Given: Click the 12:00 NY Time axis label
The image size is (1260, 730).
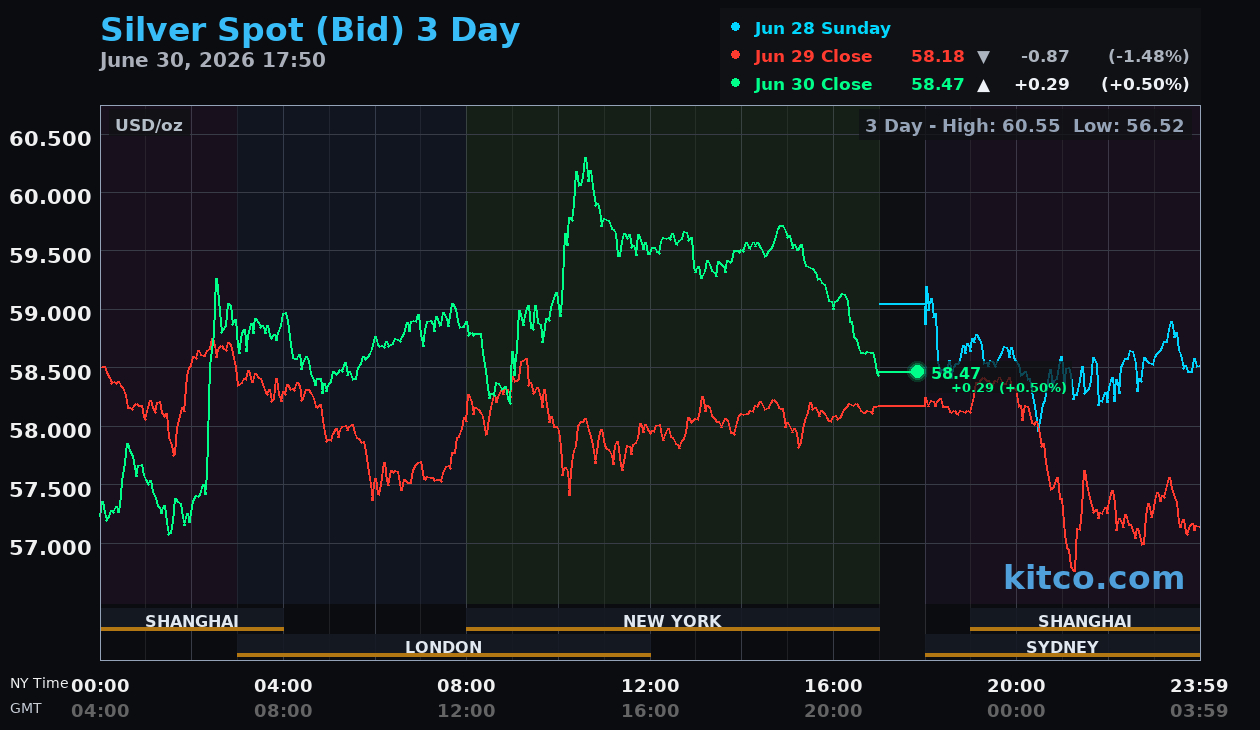Looking at the screenshot, I should (x=650, y=686).
